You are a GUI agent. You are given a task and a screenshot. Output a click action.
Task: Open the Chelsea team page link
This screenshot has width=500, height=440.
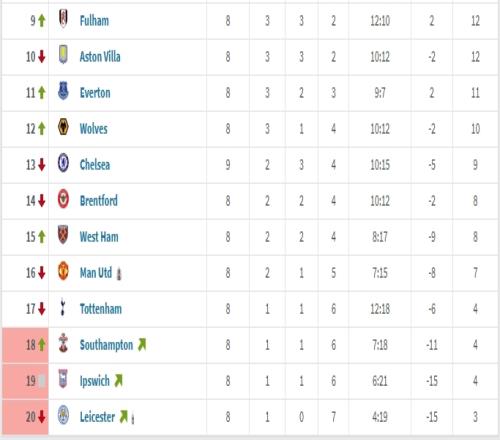pos(95,165)
